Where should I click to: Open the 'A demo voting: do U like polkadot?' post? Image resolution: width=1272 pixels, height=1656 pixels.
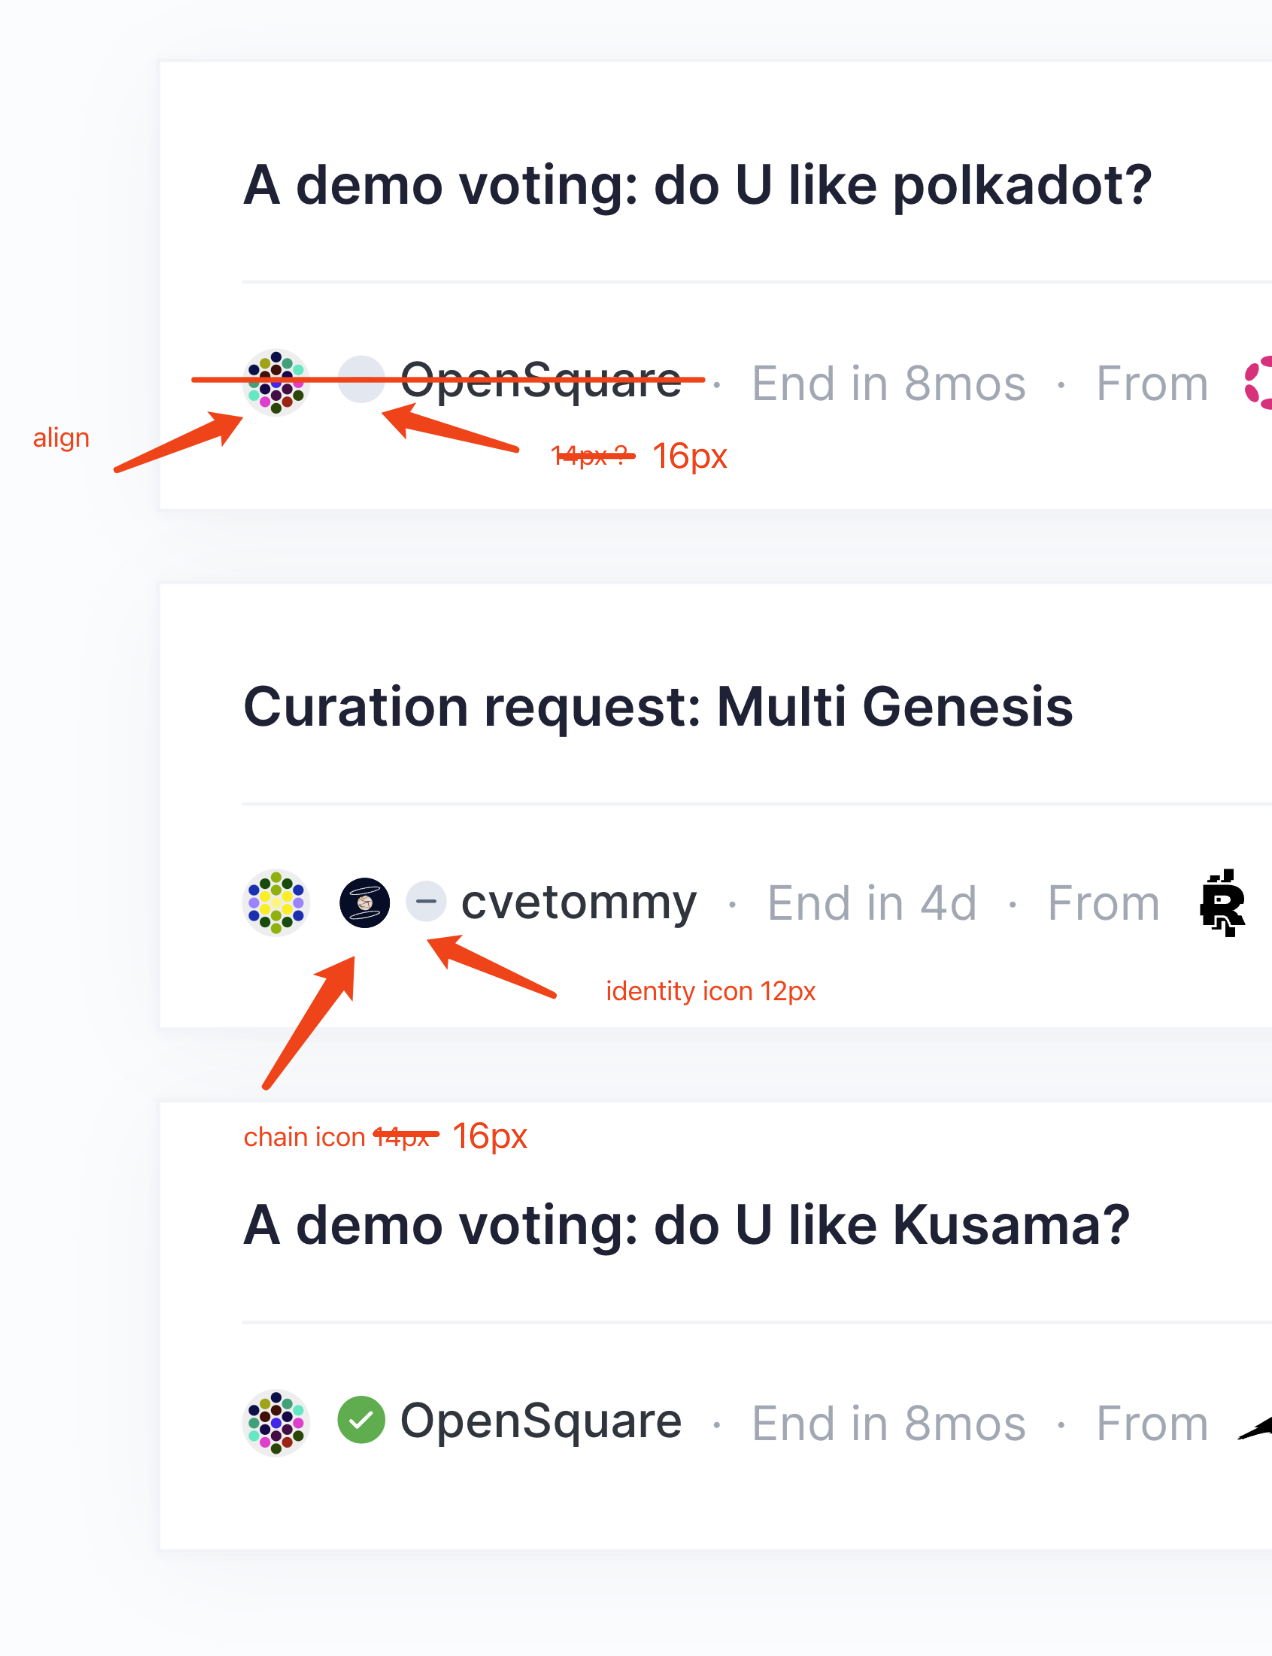[x=698, y=184]
